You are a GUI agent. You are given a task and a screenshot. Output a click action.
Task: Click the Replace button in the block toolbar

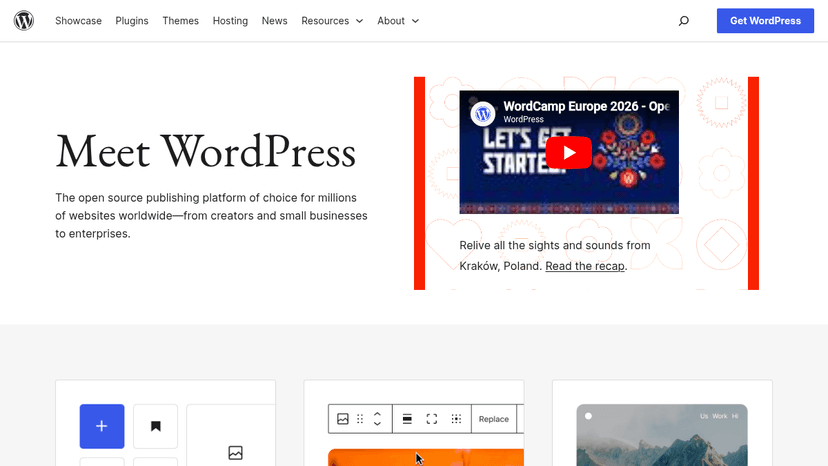tap(494, 419)
